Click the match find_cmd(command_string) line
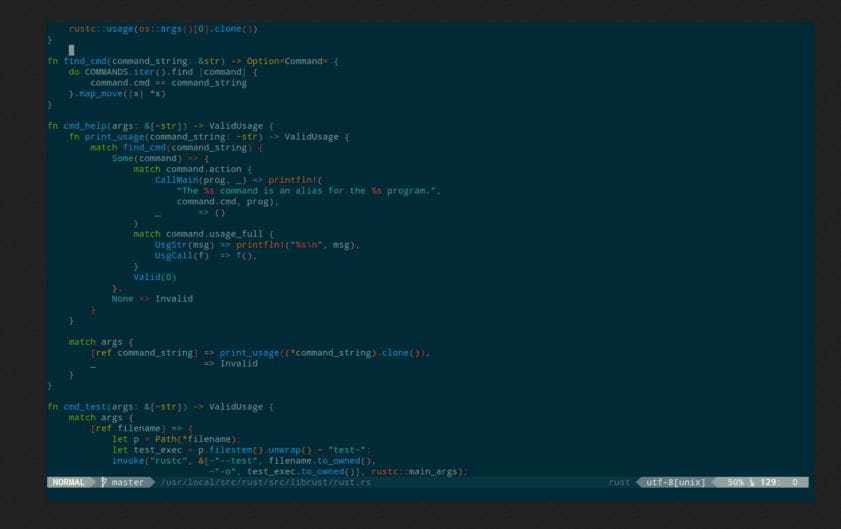This screenshot has height=529, width=841. pos(176,148)
